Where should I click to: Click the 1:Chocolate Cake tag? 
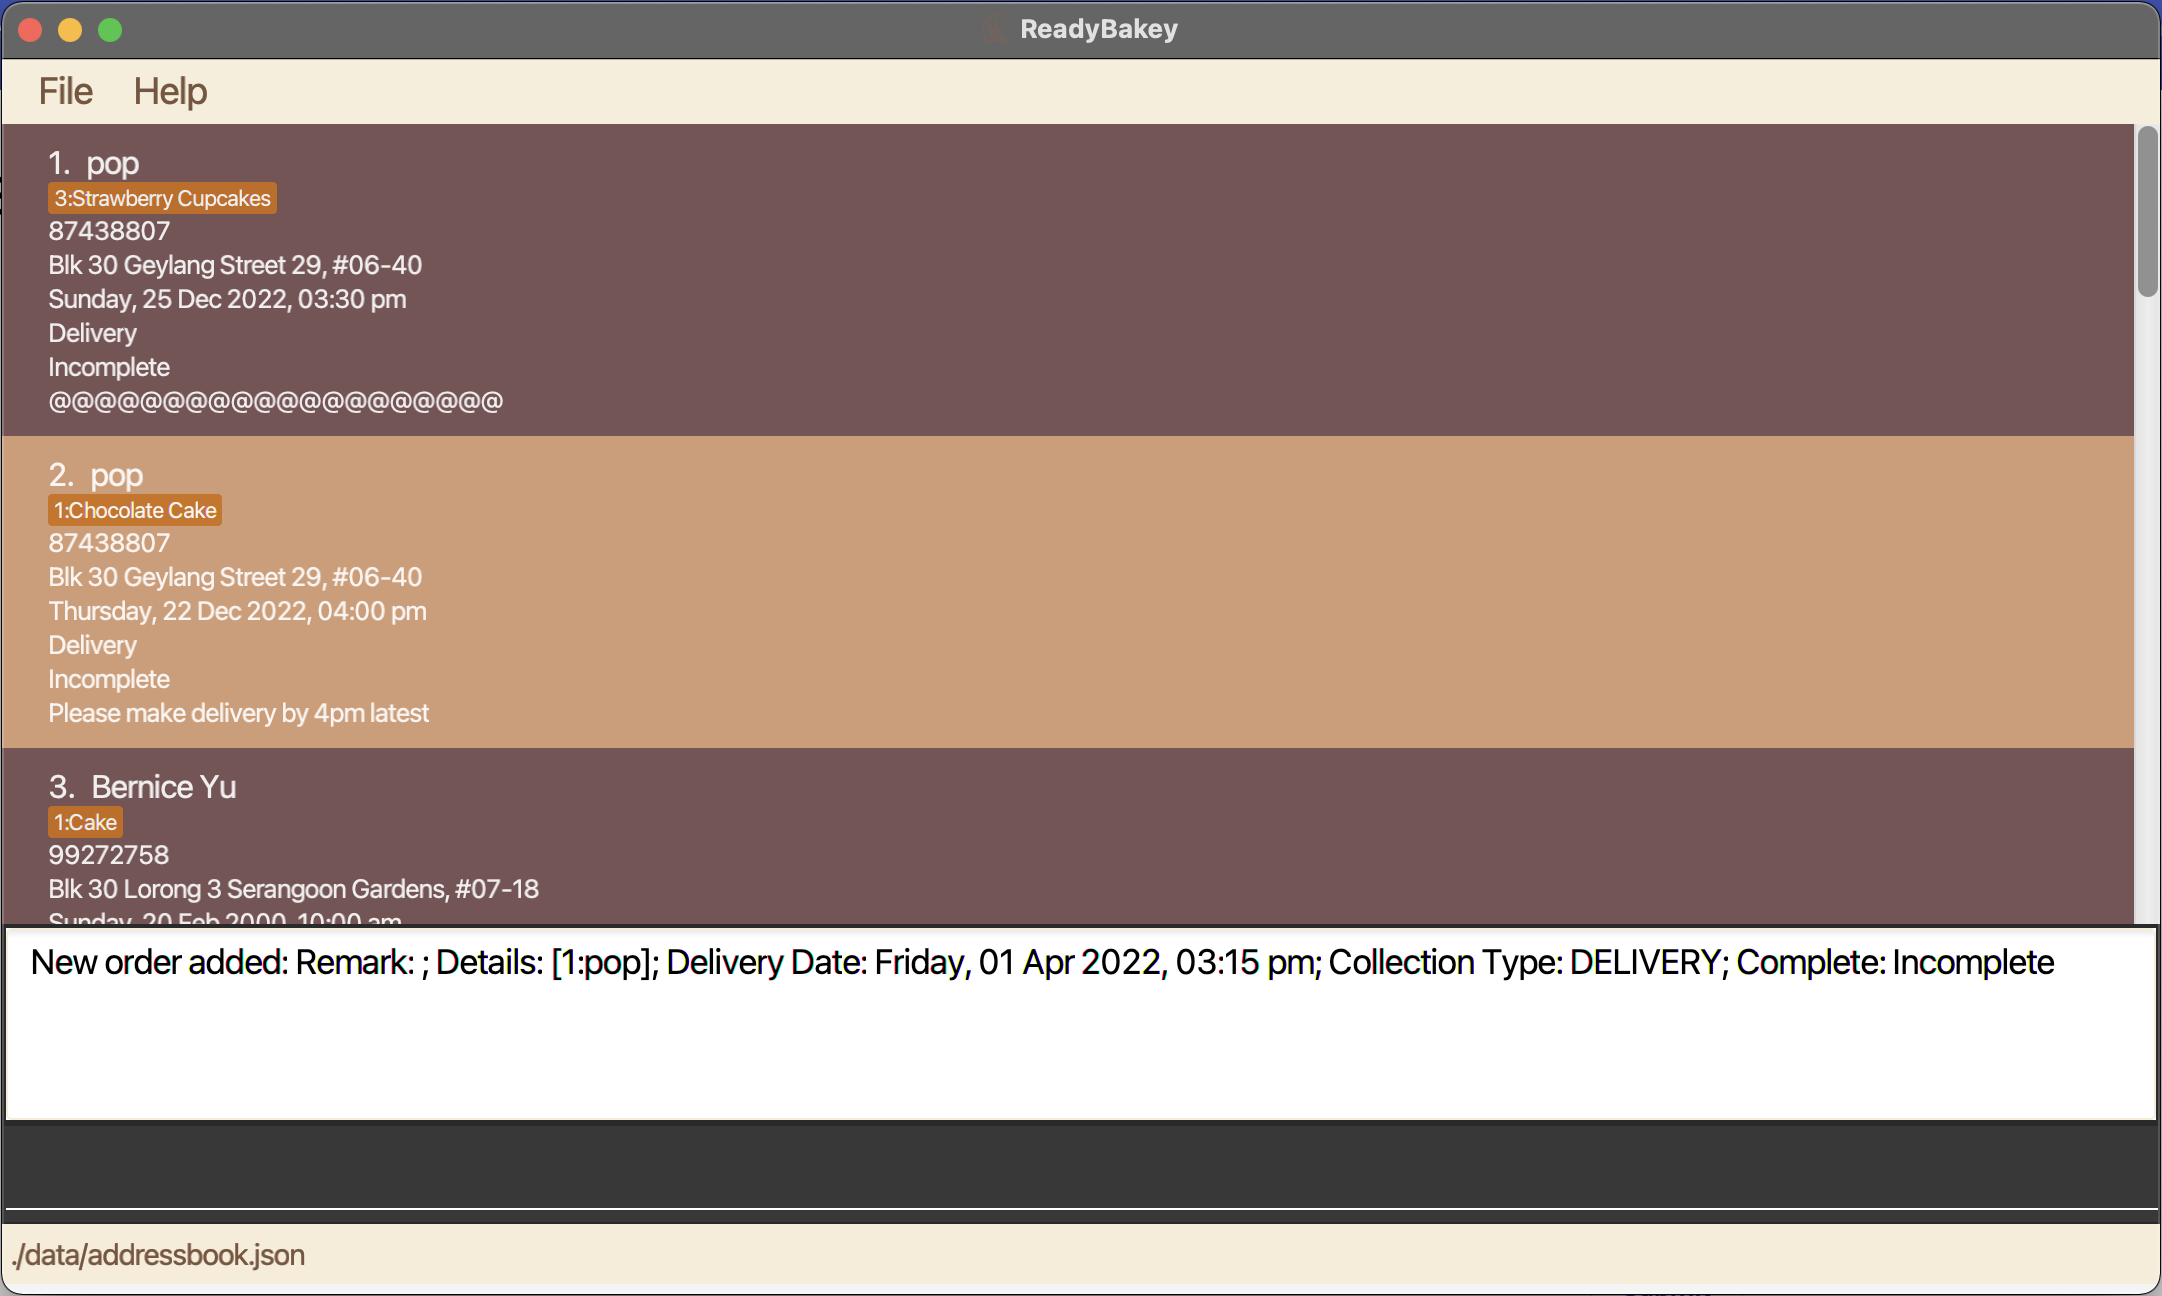[135, 510]
